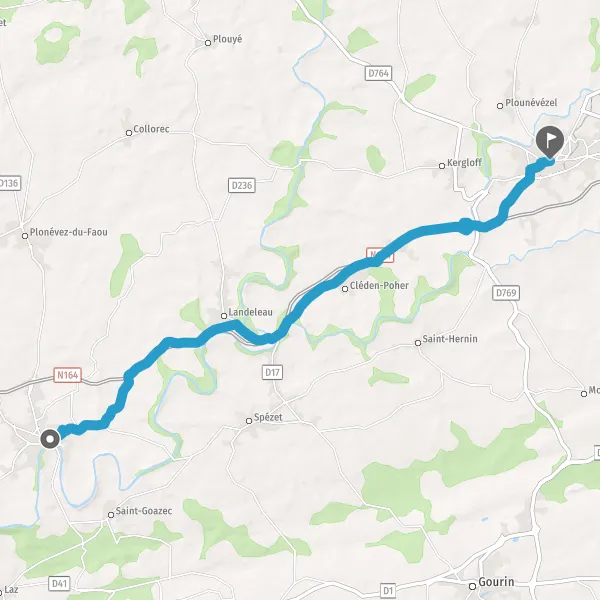Select the D764 road shield
This screenshot has height=600, width=600.
coord(378,73)
